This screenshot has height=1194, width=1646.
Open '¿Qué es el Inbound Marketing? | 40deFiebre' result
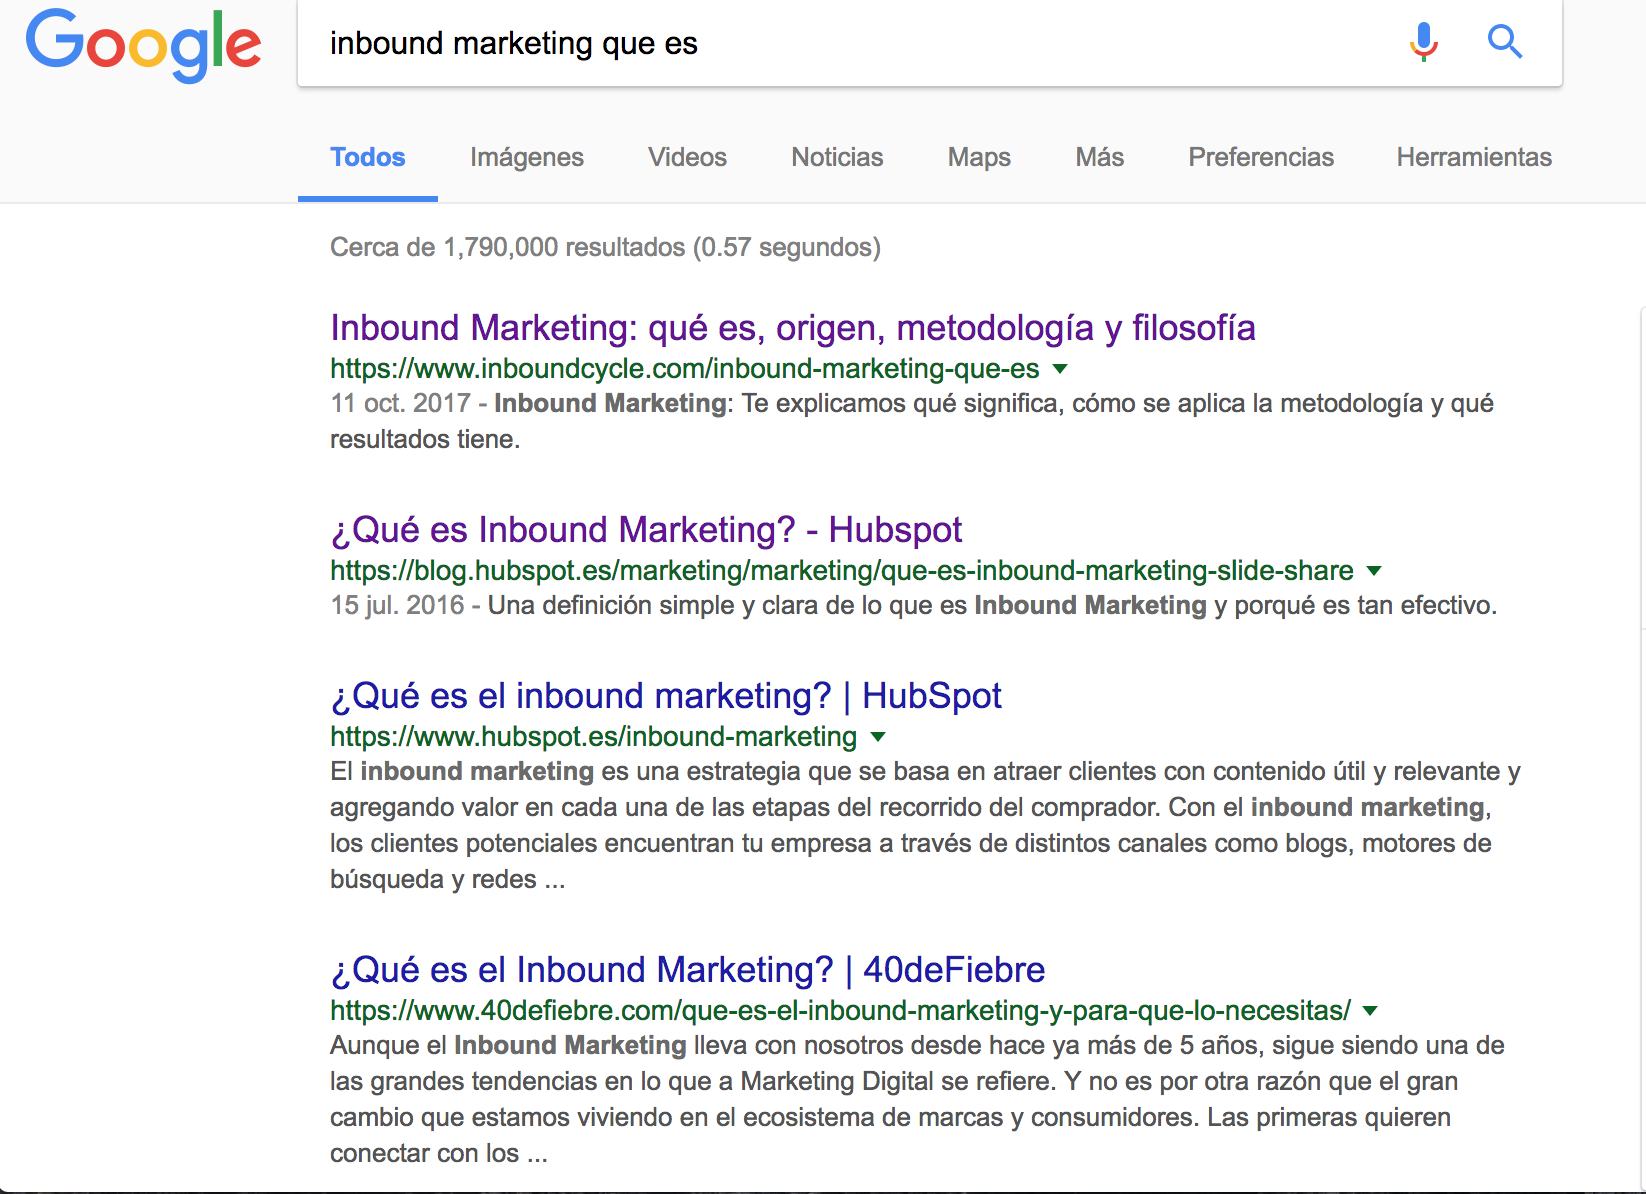click(x=688, y=970)
